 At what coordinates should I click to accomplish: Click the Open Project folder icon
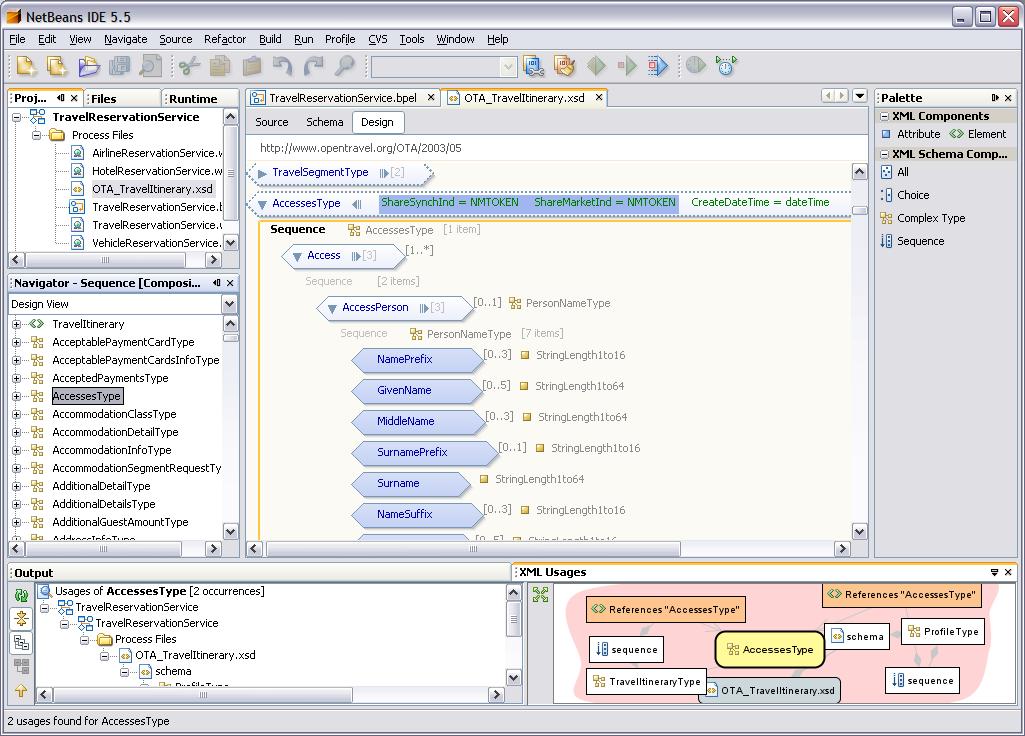[x=89, y=66]
